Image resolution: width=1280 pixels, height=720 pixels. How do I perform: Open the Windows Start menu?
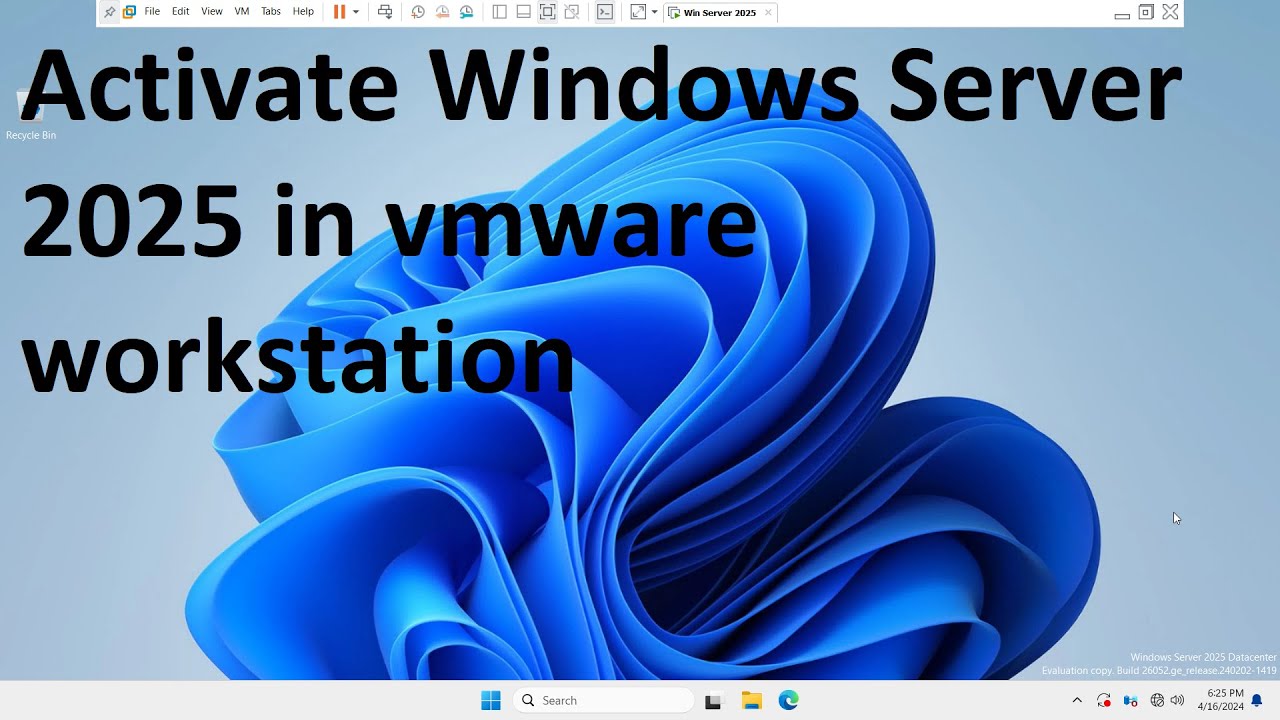click(x=490, y=700)
